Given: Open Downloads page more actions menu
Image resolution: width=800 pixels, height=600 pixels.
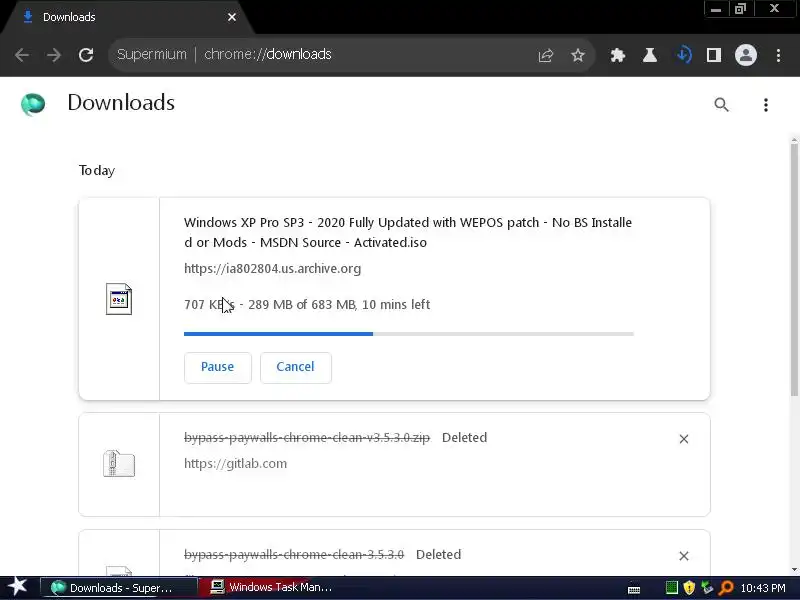Looking at the screenshot, I should [x=765, y=105].
